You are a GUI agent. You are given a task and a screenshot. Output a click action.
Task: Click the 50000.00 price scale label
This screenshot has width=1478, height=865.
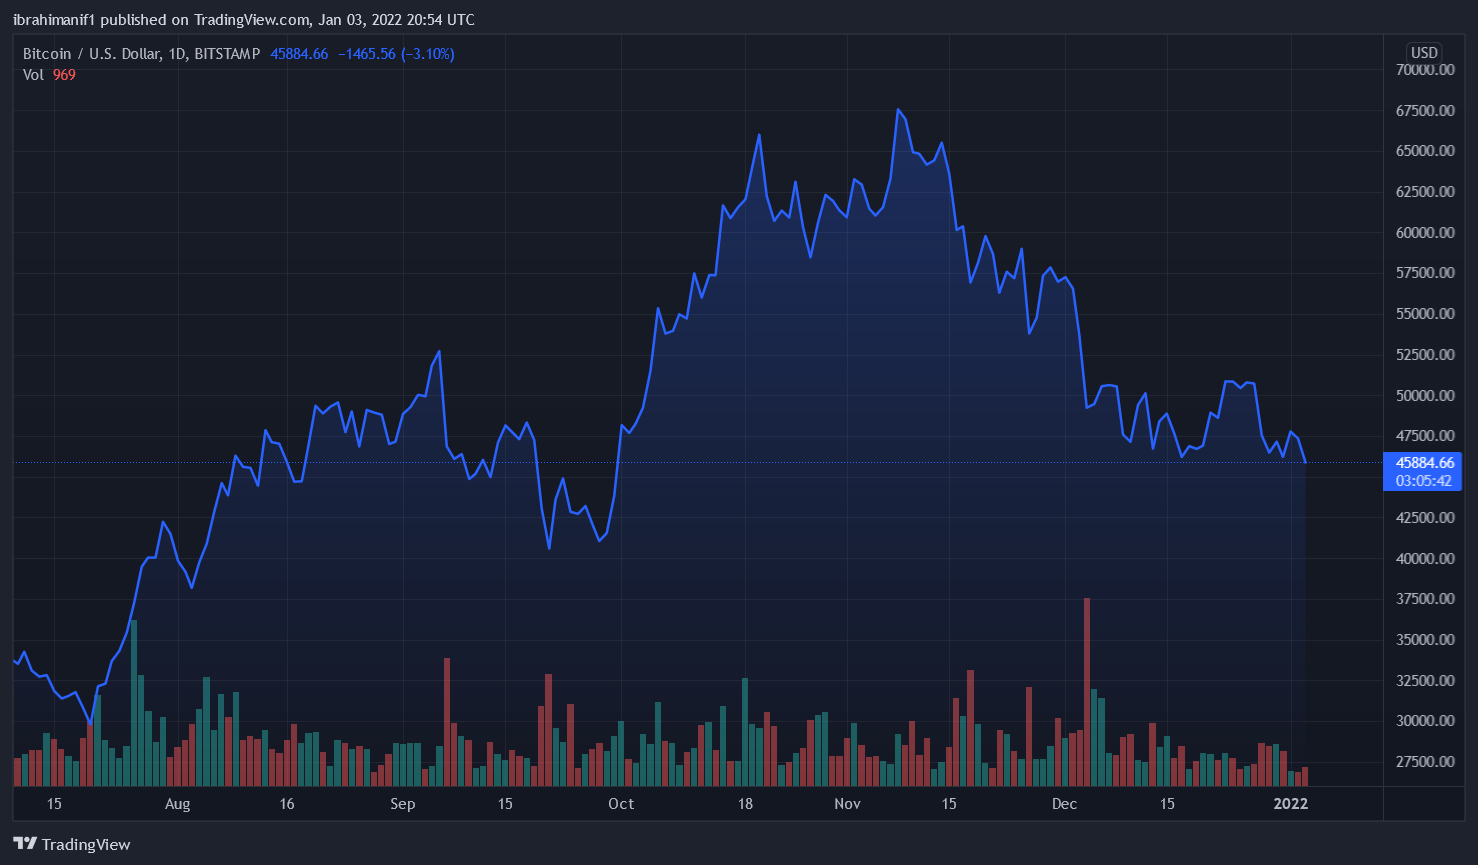[x=1425, y=396]
